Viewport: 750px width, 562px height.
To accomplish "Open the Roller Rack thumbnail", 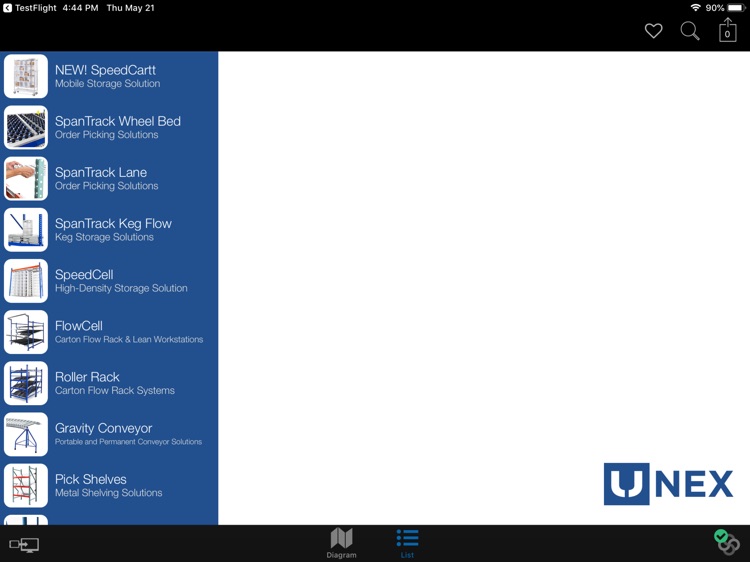I will coord(26,383).
